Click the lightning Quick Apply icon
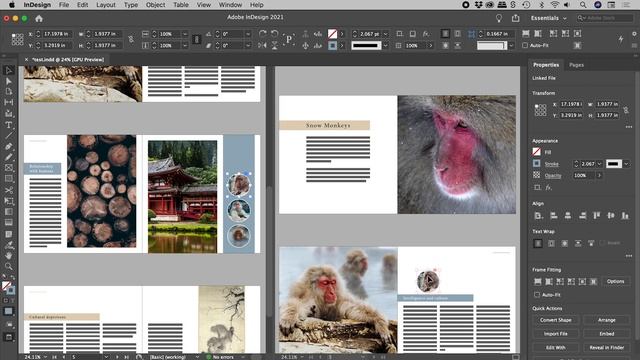The width and height of the screenshot is (640, 360). 621,39
